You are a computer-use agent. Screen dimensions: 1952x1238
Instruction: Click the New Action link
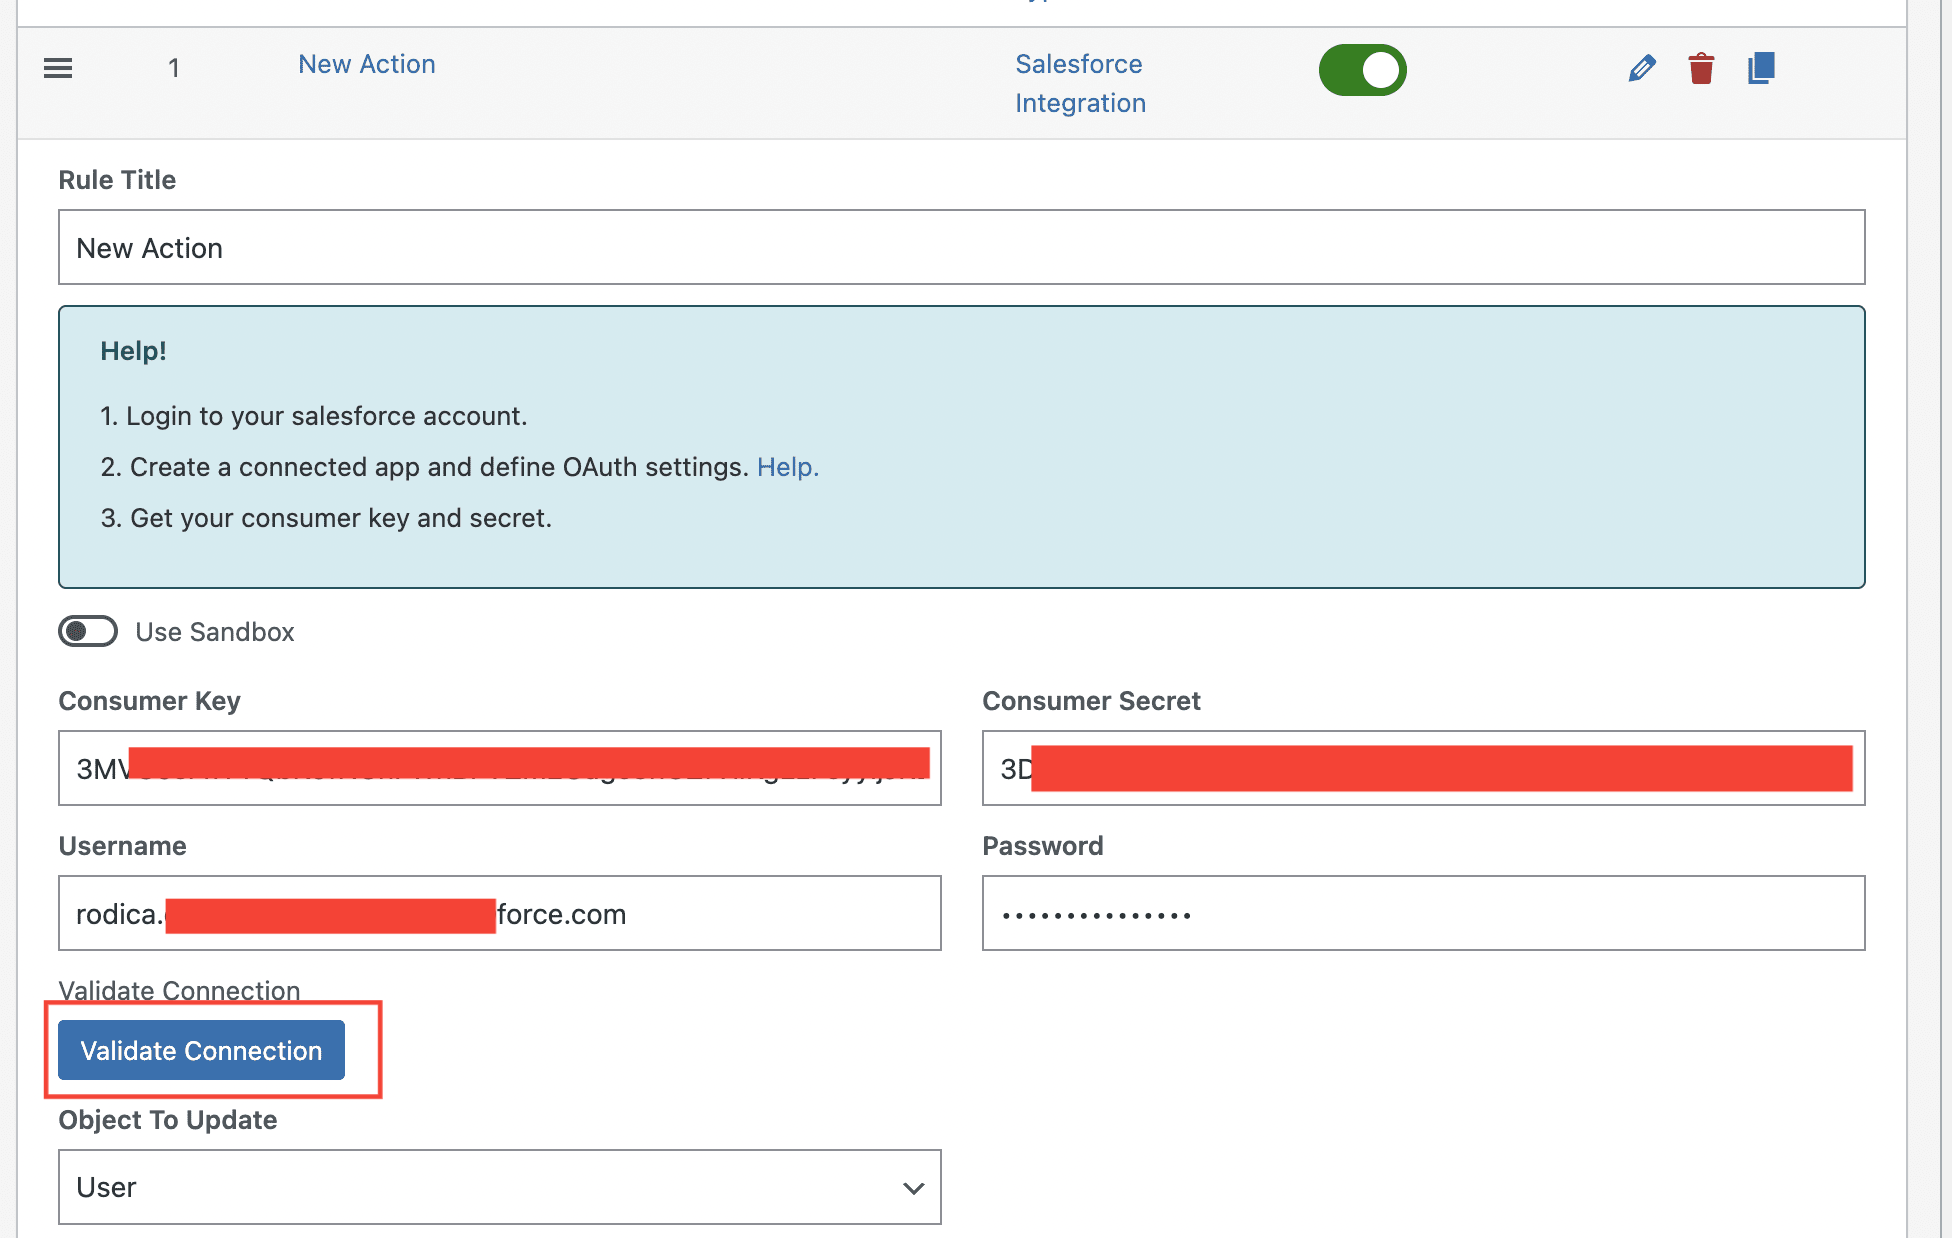(x=366, y=64)
